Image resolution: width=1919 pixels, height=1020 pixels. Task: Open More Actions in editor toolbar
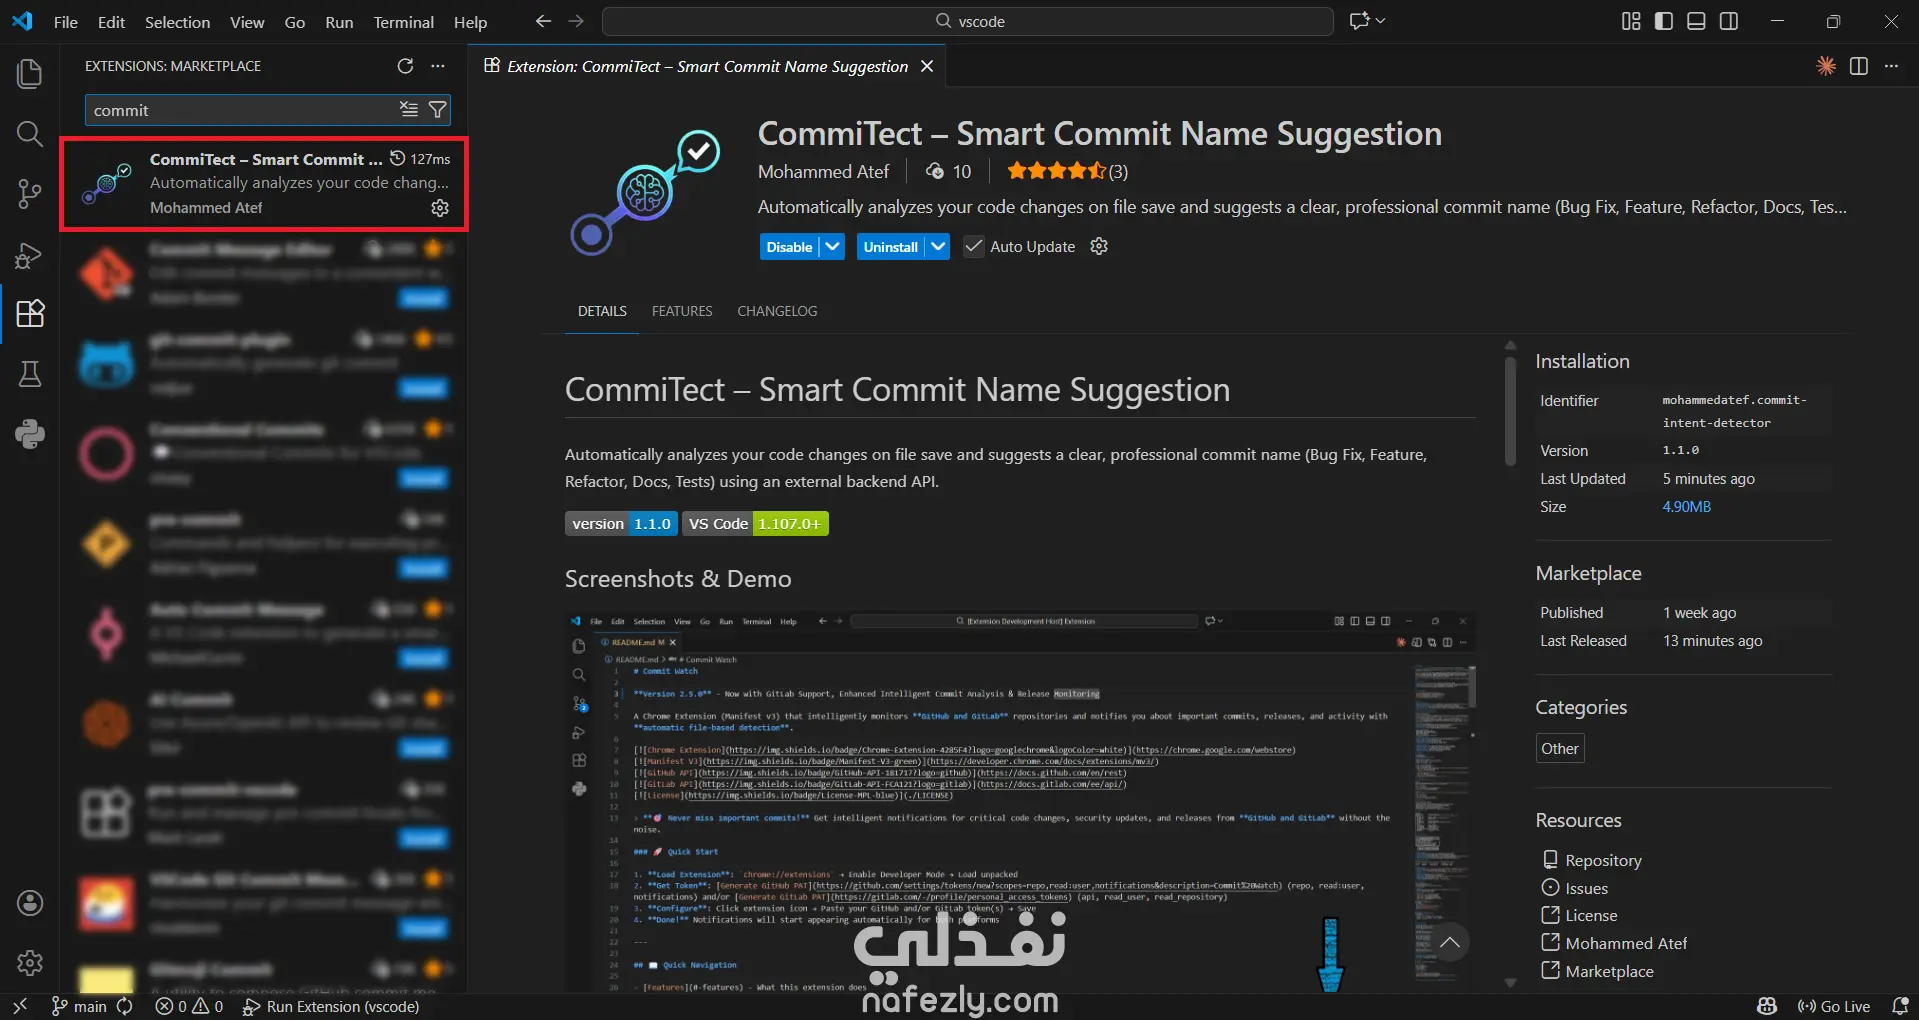click(1891, 66)
